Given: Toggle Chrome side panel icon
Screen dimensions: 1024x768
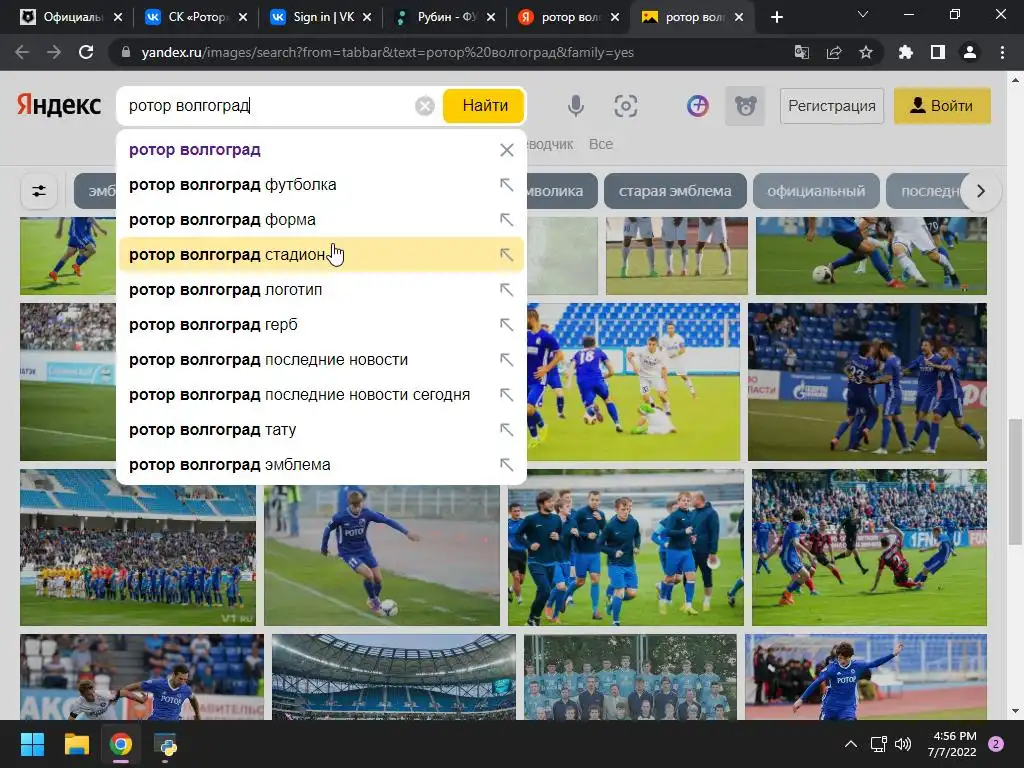Looking at the screenshot, I should point(938,52).
